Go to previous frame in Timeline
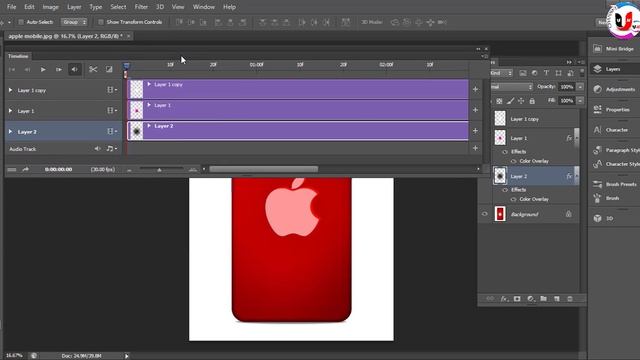 [27, 70]
